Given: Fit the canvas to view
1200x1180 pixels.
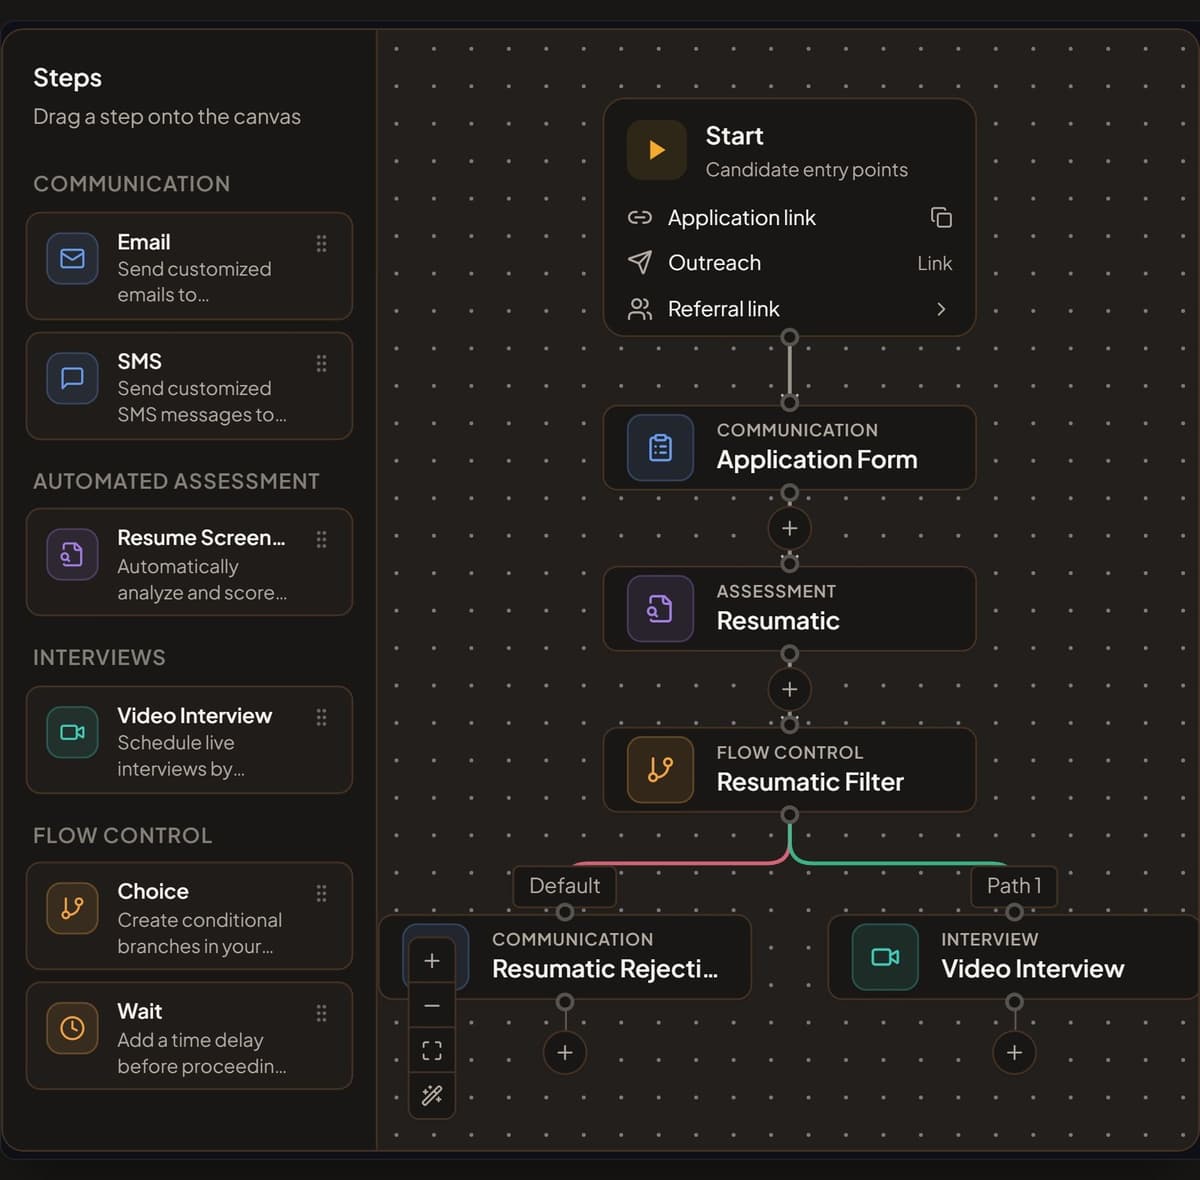Looking at the screenshot, I should [x=432, y=1051].
